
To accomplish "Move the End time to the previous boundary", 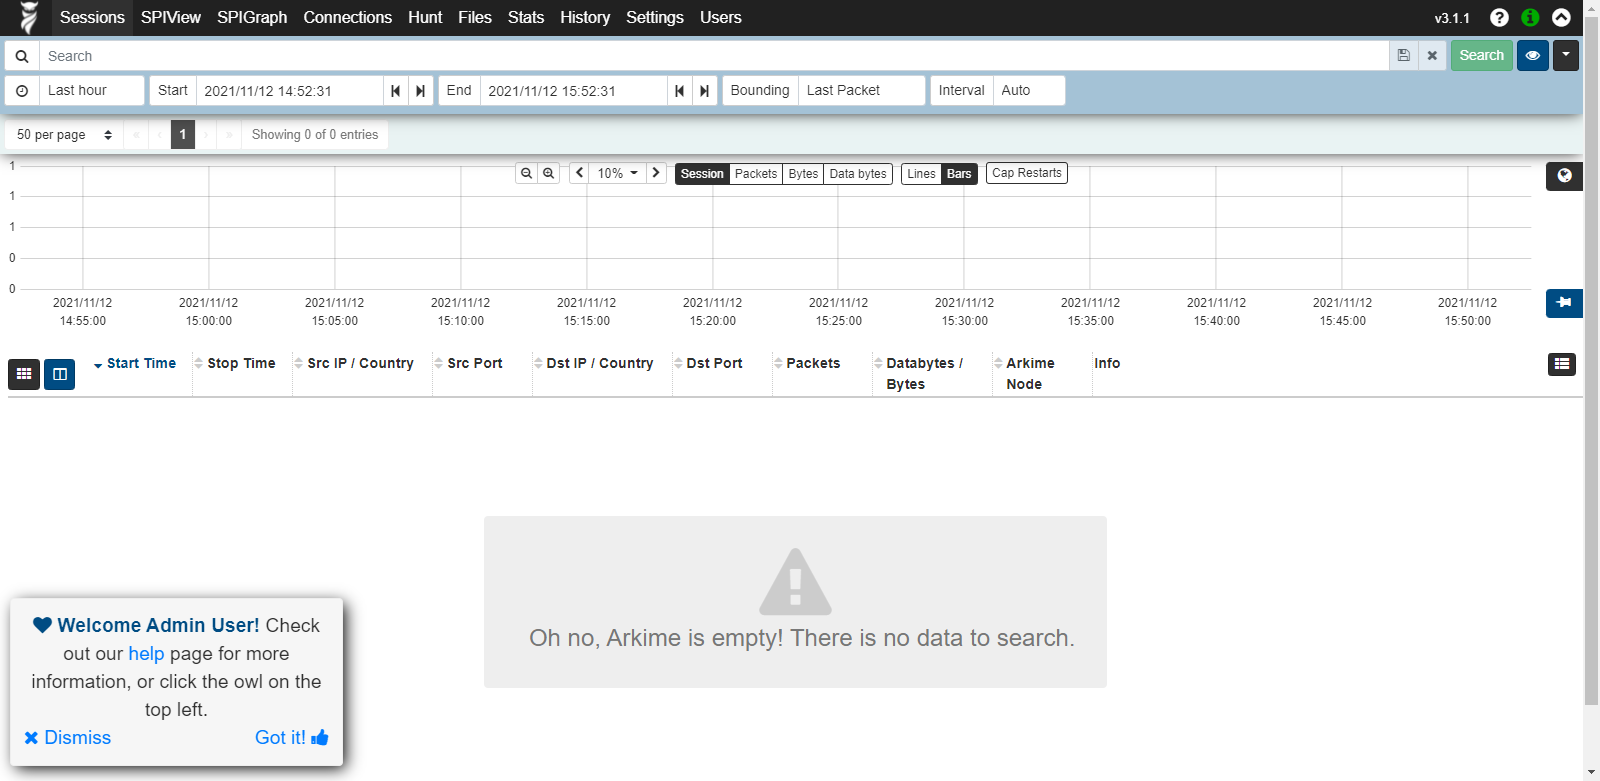I will coord(680,90).
